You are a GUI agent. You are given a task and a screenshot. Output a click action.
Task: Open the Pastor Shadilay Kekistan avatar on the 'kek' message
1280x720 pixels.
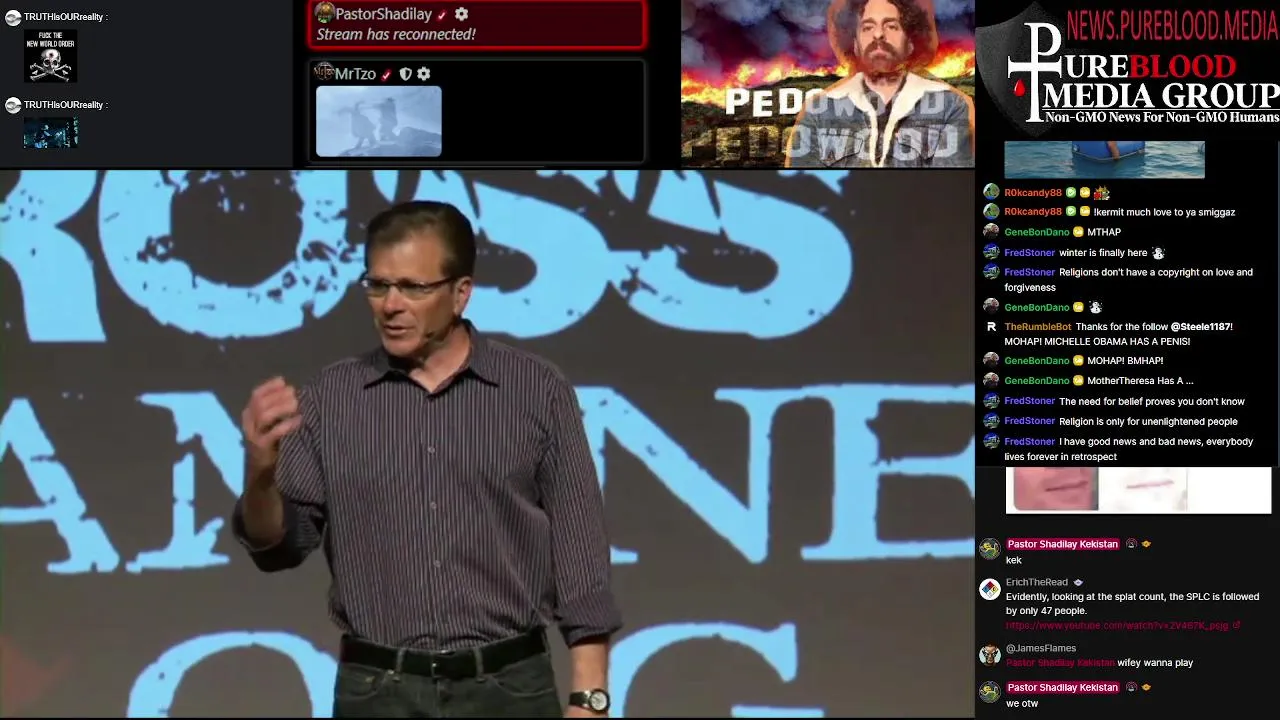point(989,549)
